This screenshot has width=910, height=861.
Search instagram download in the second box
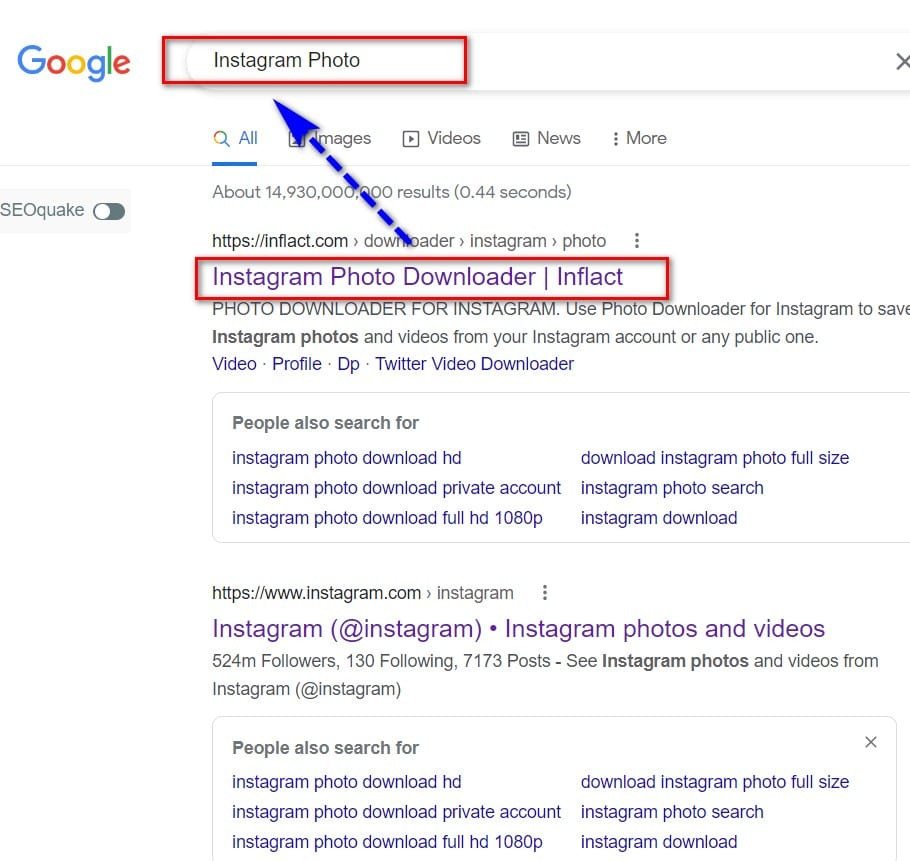tap(659, 842)
